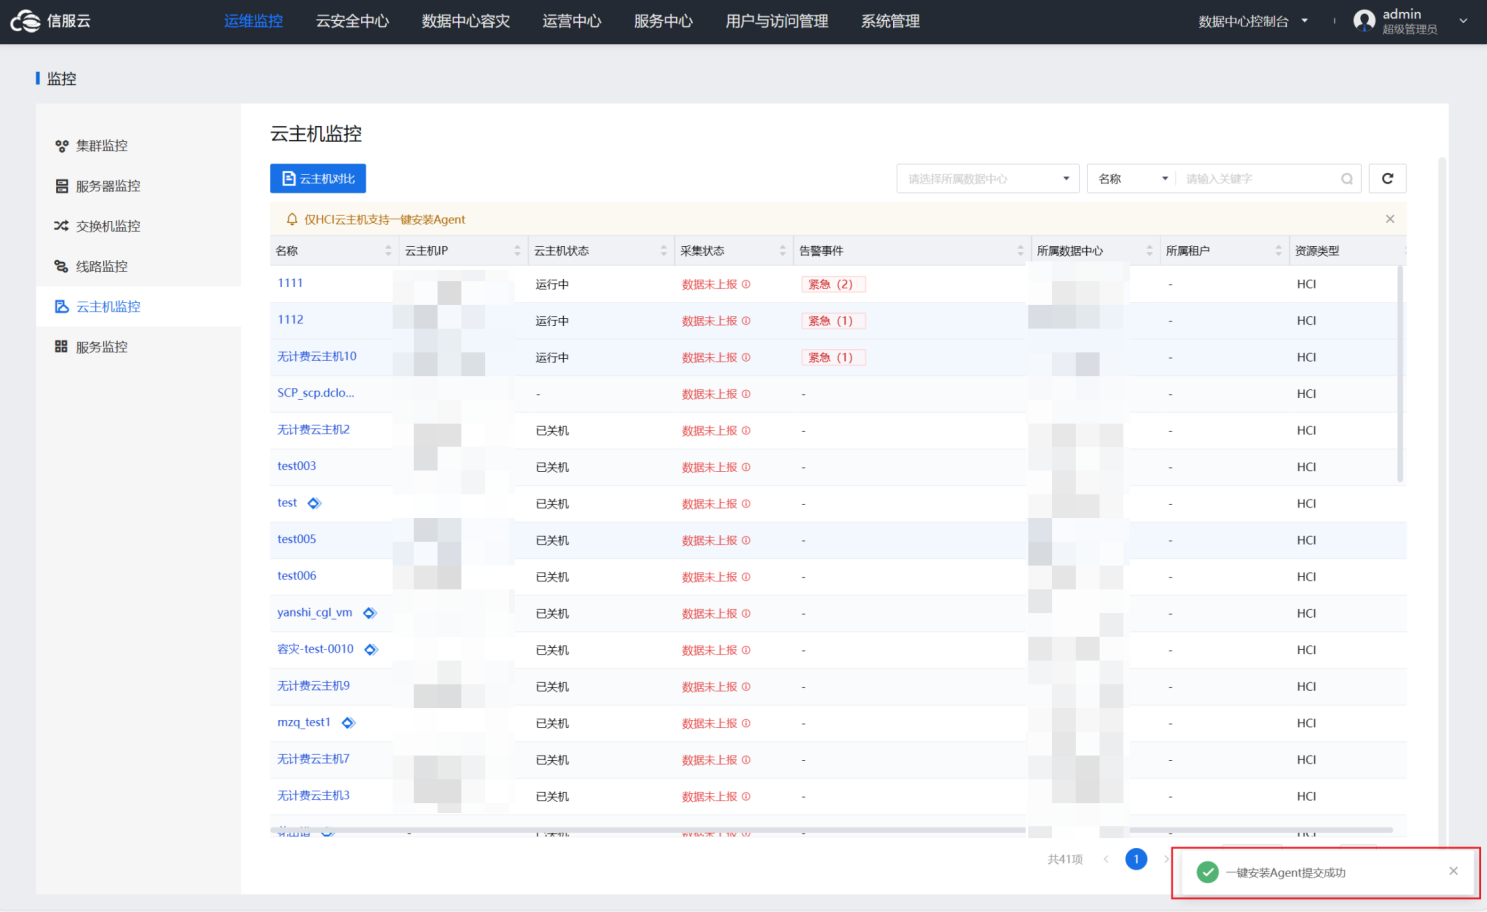Click the tag icon beside 容灾-test-0010
This screenshot has height=912, width=1487.
pos(370,649)
